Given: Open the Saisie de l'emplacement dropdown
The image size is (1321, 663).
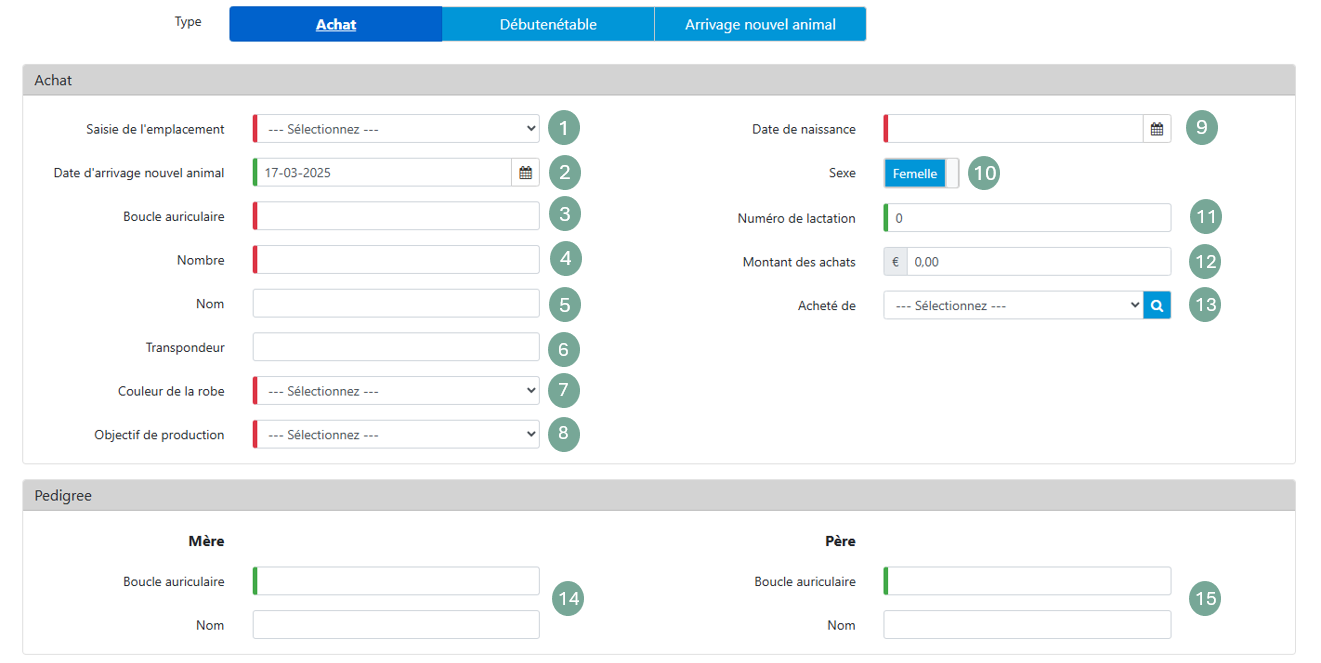Looking at the screenshot, I should (396, 129).
